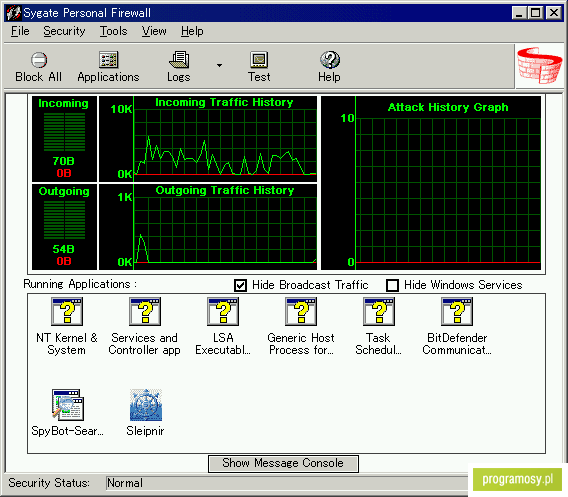Select the NT Kernel & System icon
The height and width of the screenshot is (497, 568).
coord(67,312)
